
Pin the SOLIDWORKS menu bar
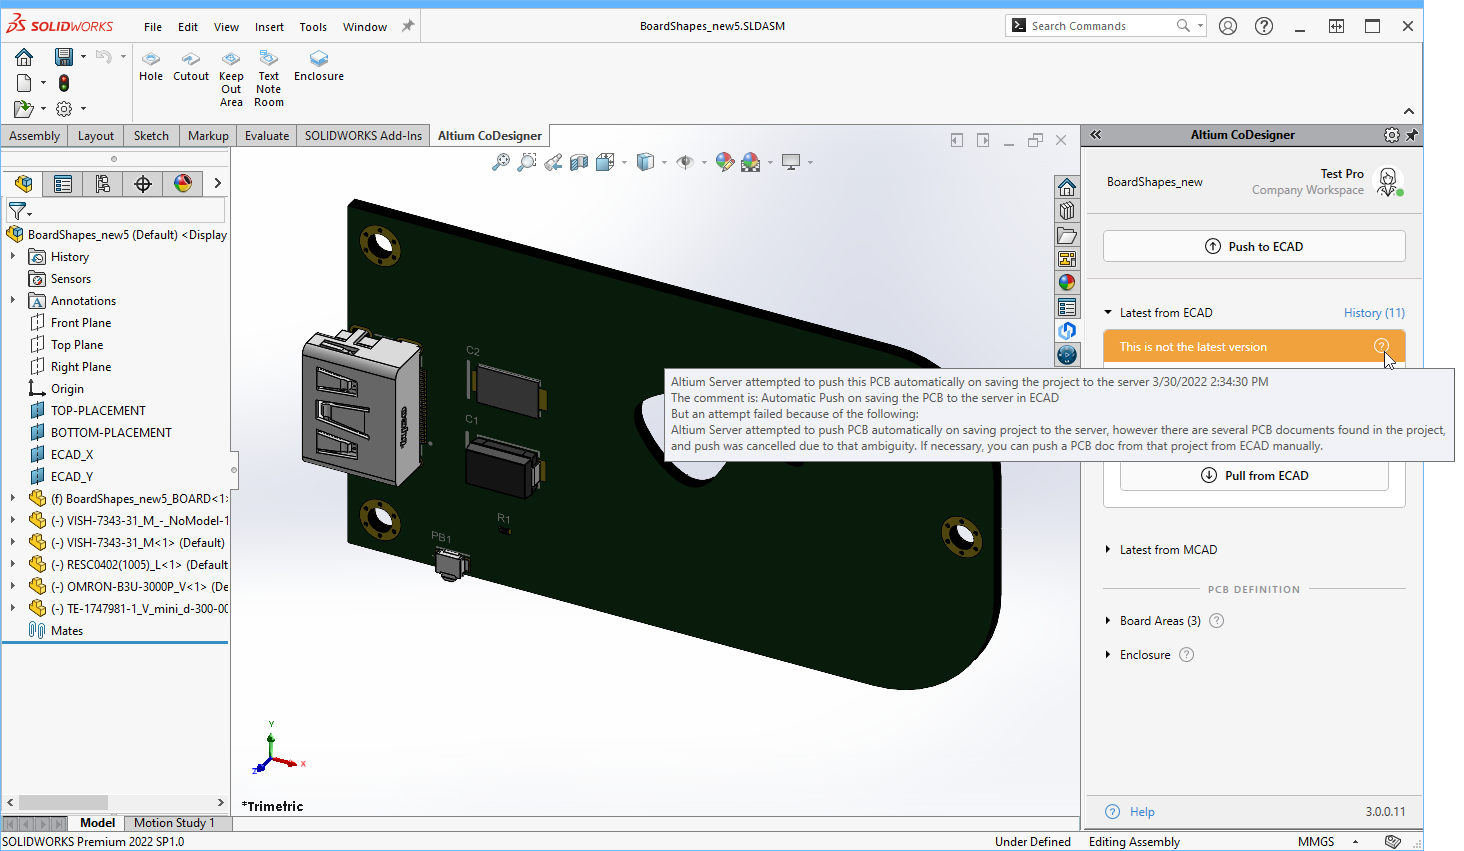[x=408, y=27]
